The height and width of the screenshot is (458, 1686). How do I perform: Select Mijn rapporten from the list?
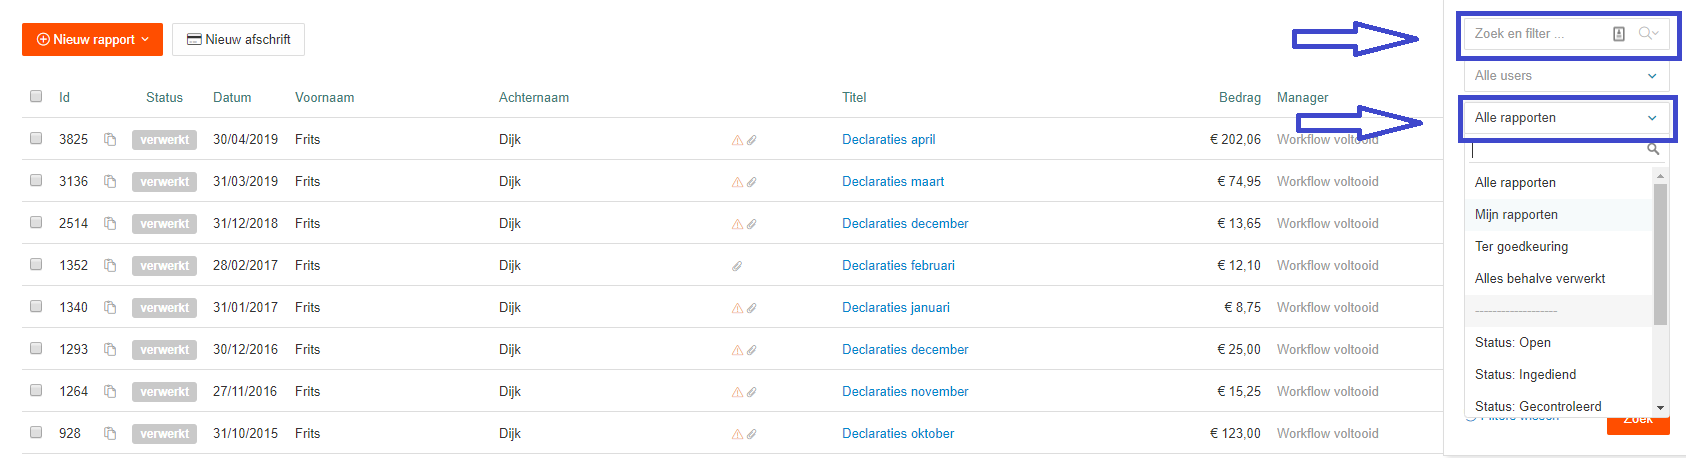click(x=1516, y=215)
